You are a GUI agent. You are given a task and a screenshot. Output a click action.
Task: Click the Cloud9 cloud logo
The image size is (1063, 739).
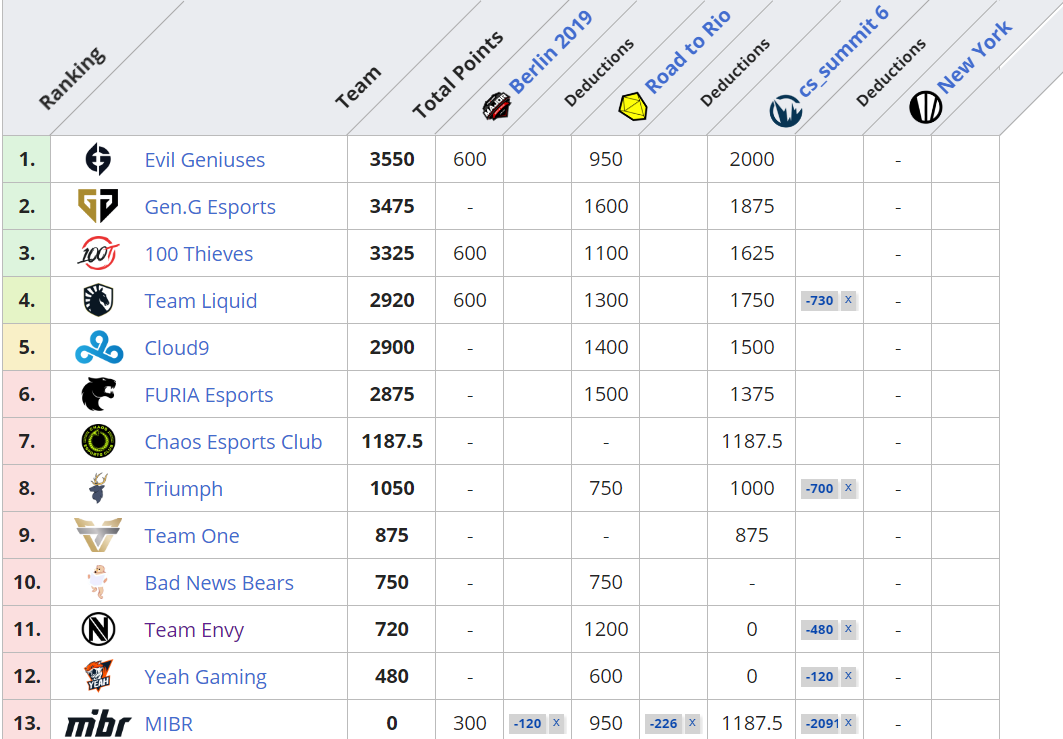click(x=99, y=347)
